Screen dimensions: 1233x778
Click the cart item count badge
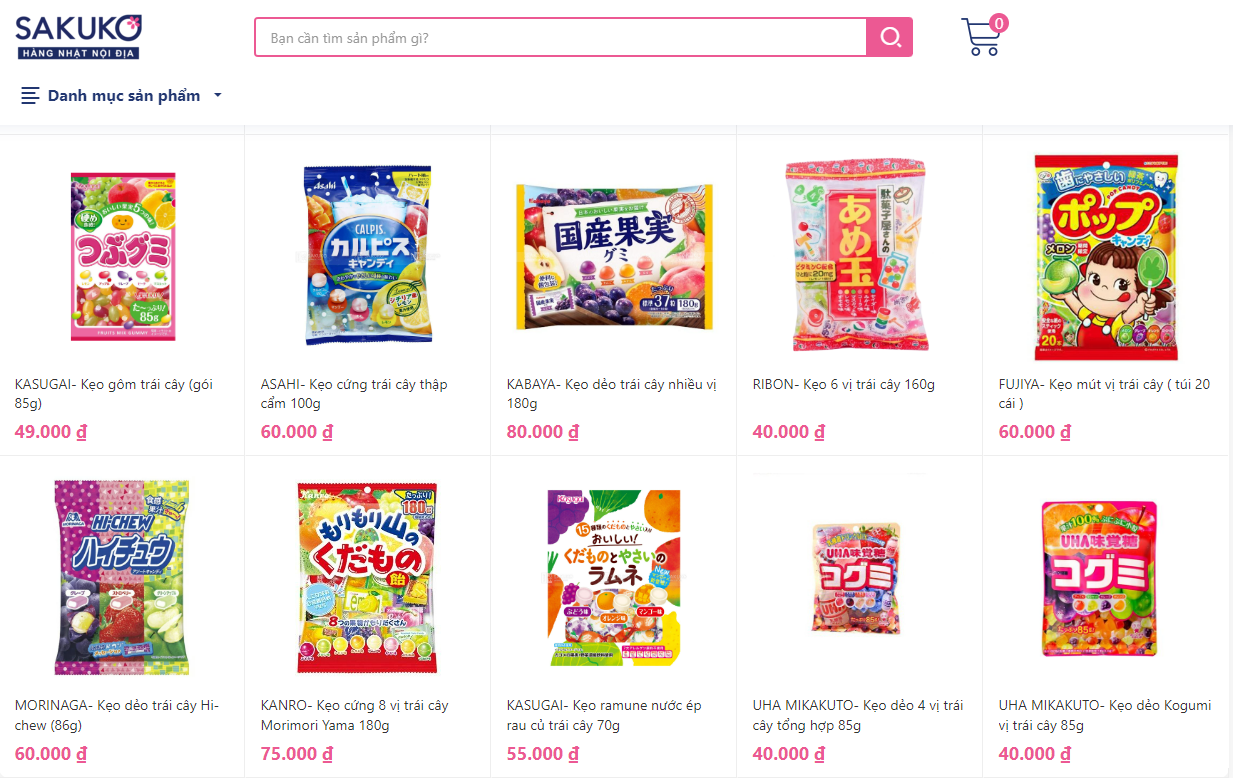click(x=999, y=23)
